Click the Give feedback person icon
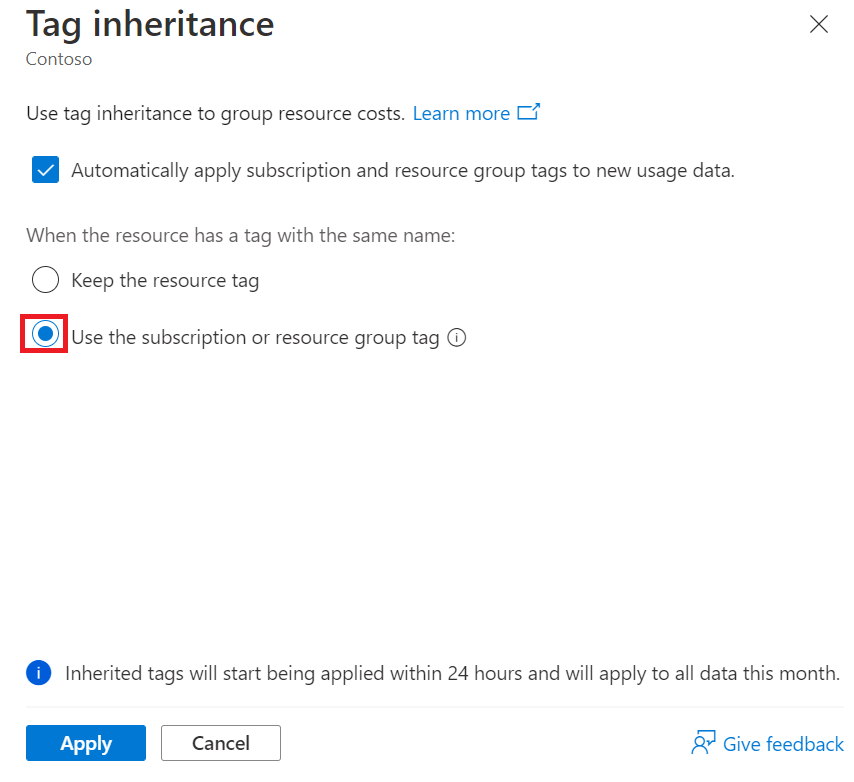Screen dimensions: 854x782 click(703, 743)
